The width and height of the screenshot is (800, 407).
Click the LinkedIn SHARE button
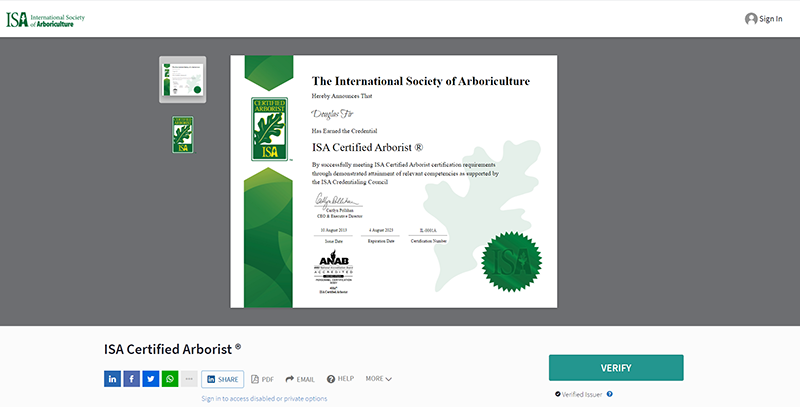pyautogui.click(x=222, y=379)
